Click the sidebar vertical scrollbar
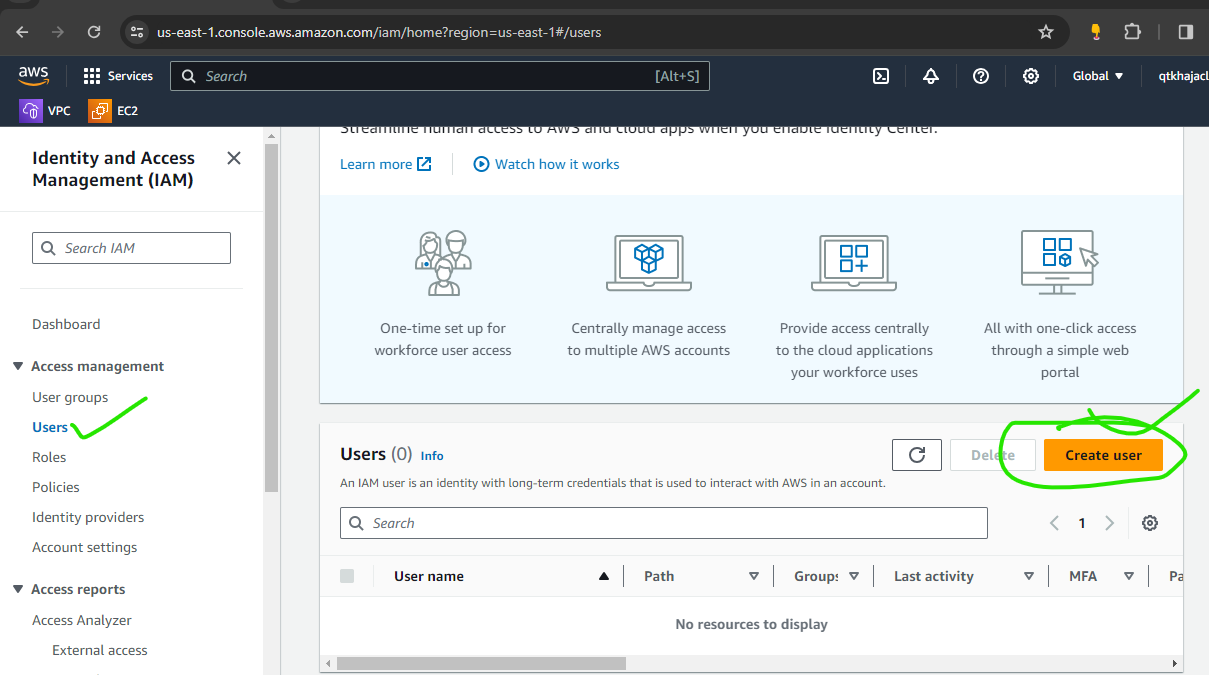The width and height of the screenshot is (1209, 675). coord(272,318)
